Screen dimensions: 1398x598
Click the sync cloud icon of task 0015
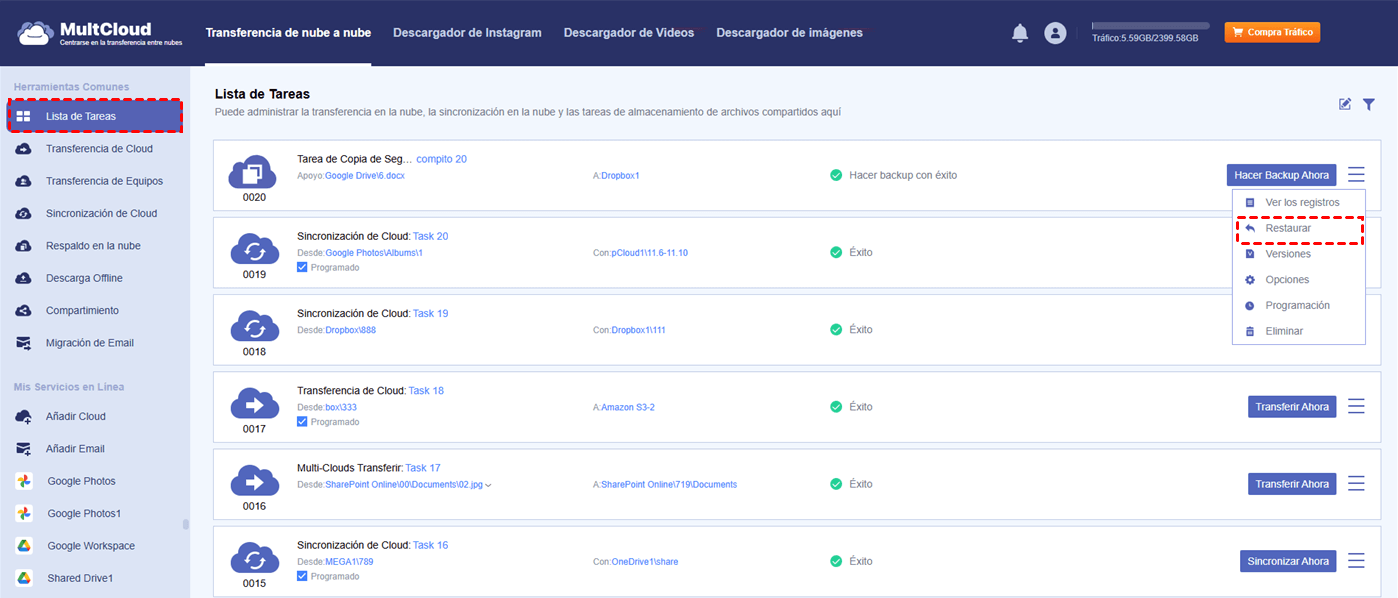[x=254, y=558]
